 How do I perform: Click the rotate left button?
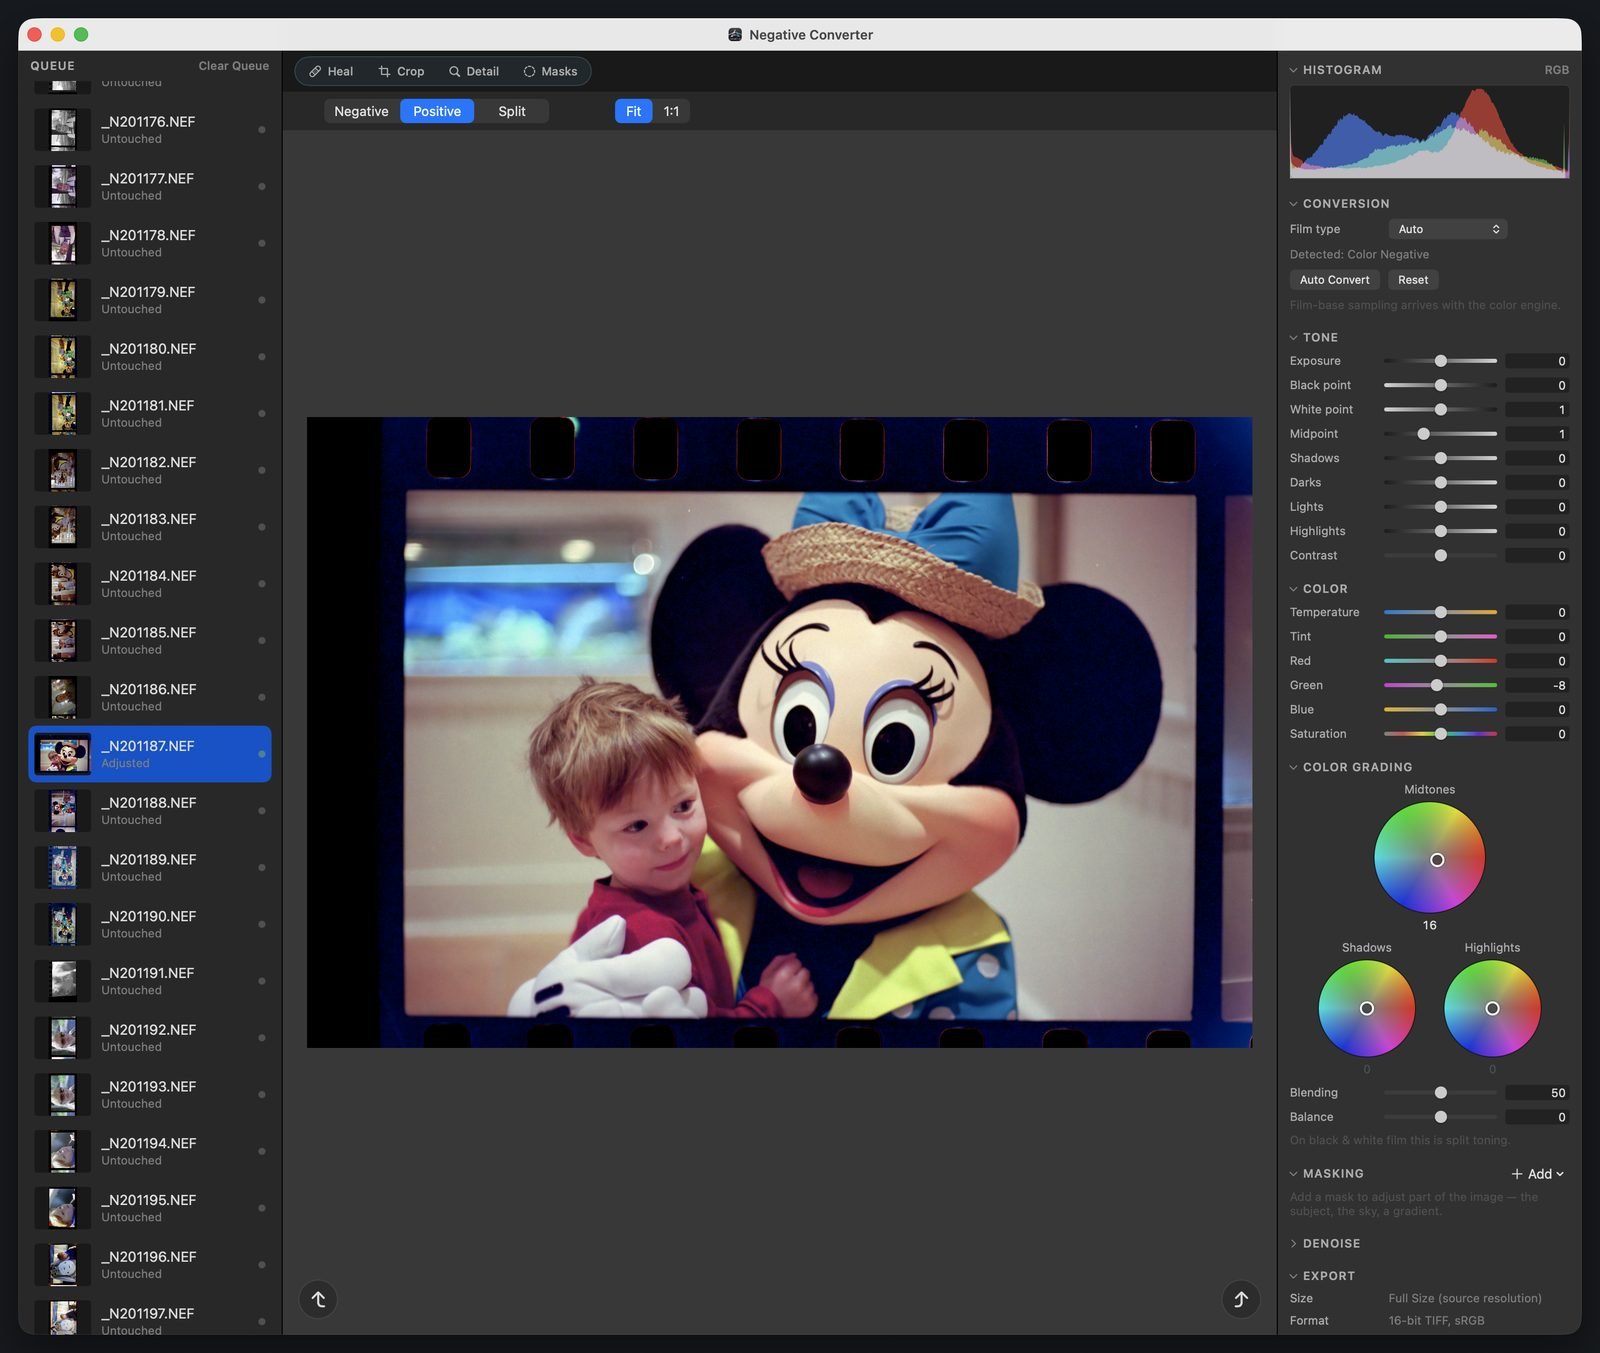pos(318,1299)
